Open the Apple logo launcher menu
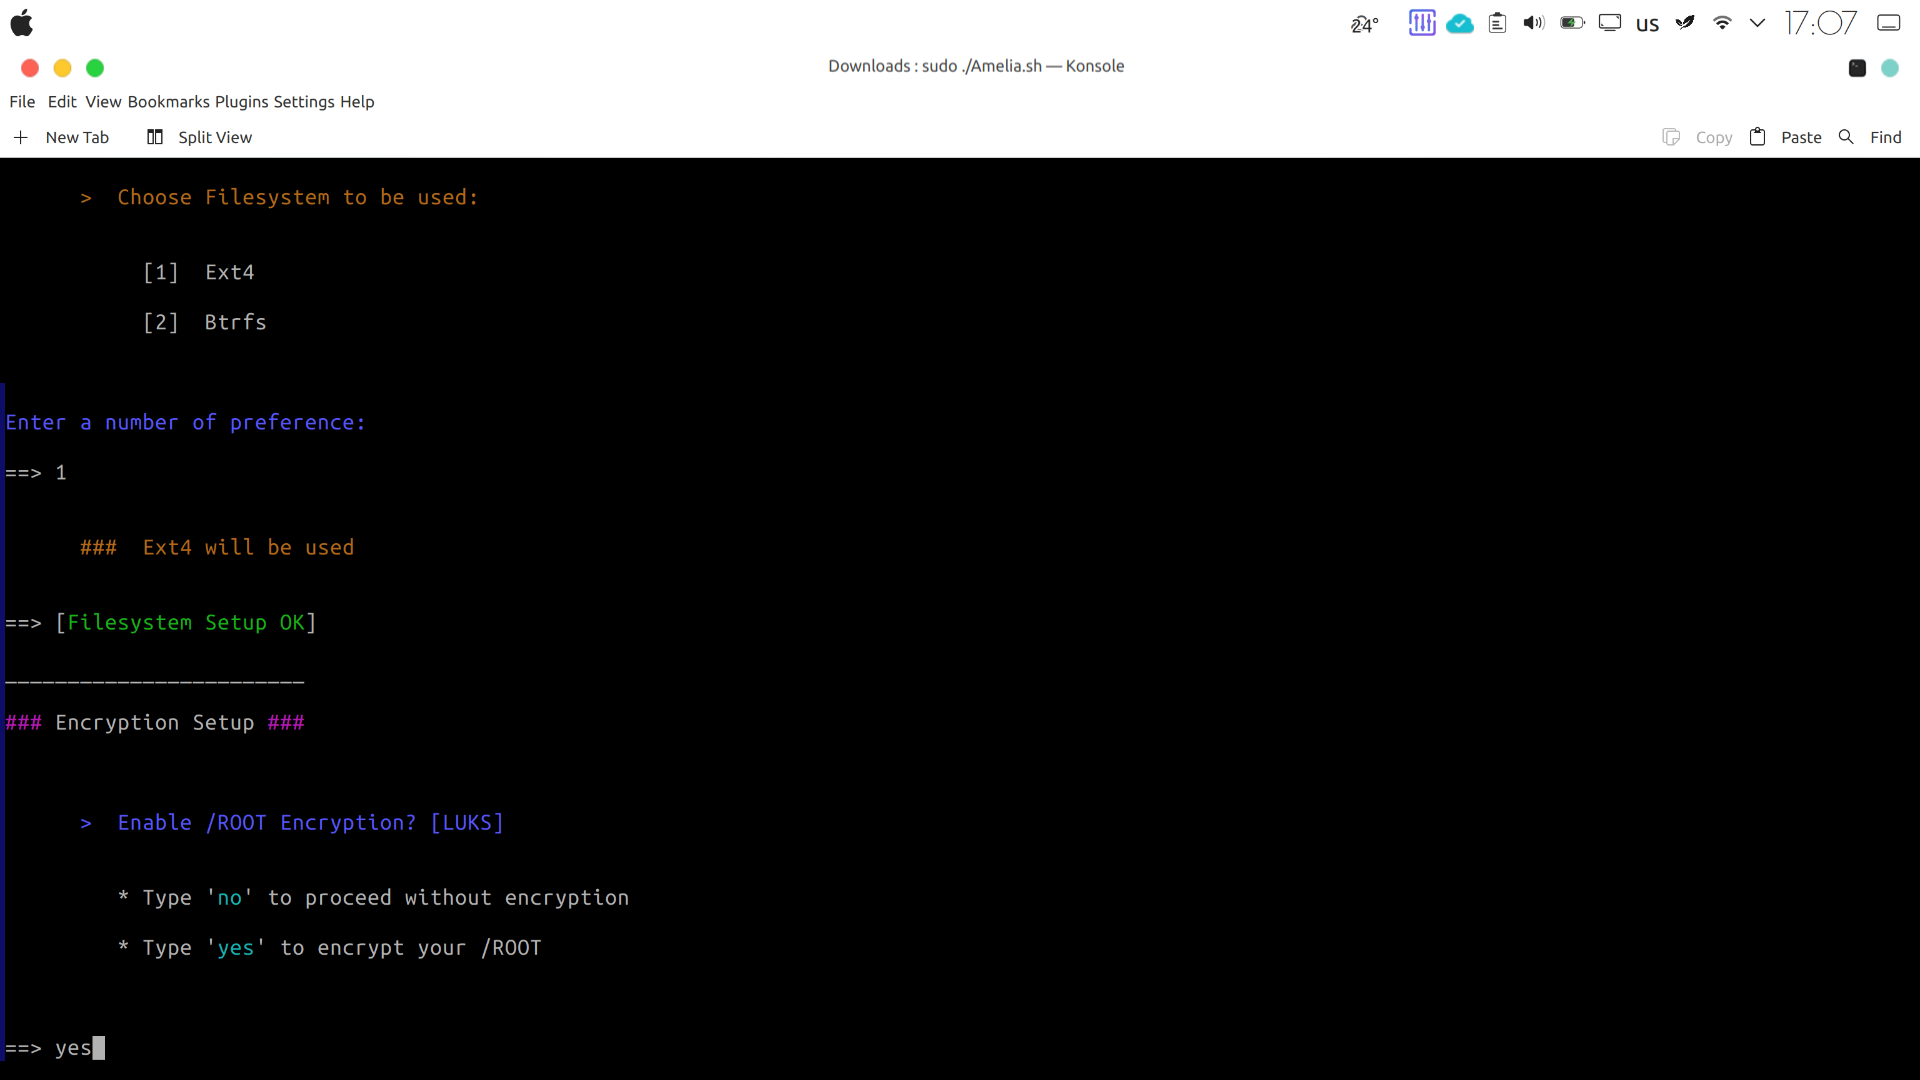Screen dimensions: 1920x1080 click(x=22, y=23)
